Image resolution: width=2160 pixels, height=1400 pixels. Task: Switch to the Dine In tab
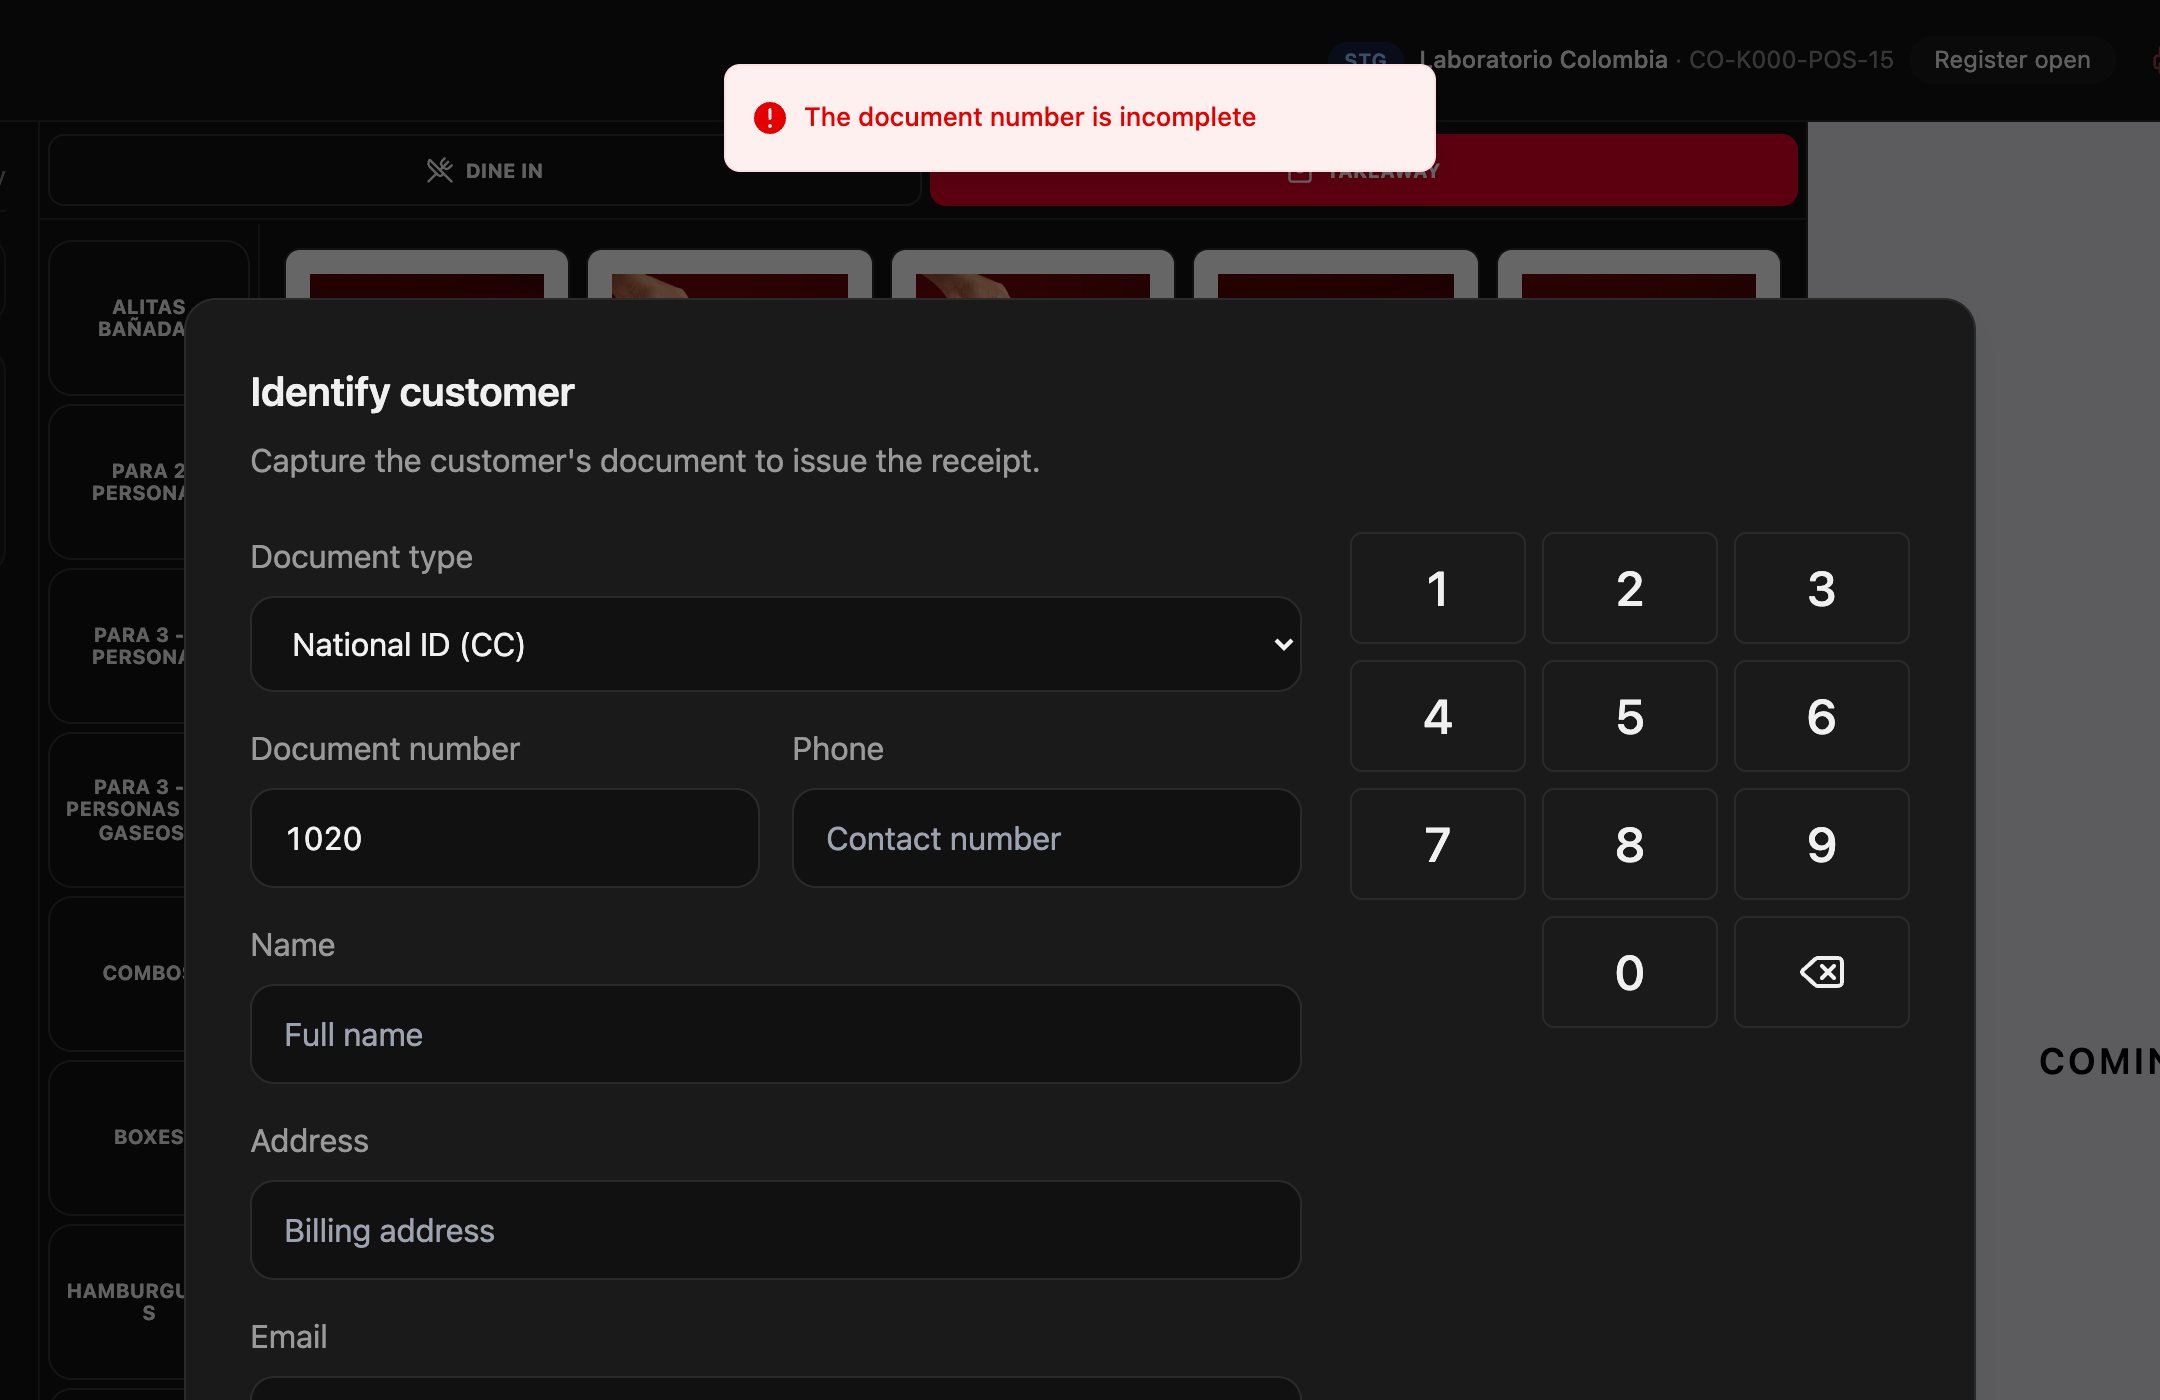pyautogui.click(x=485, y=170)
